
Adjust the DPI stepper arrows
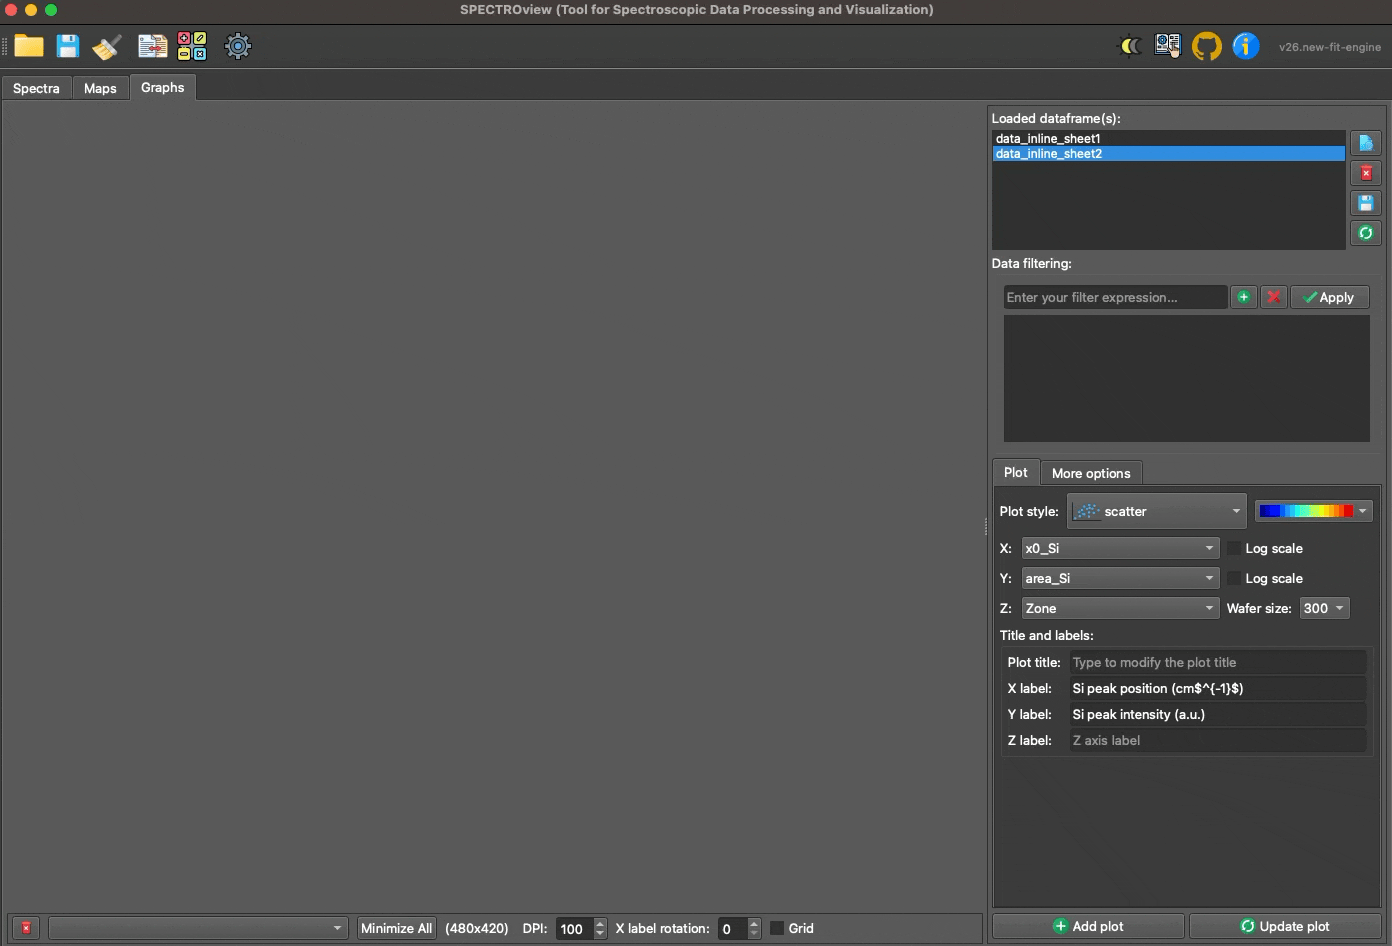pos(600,928)
